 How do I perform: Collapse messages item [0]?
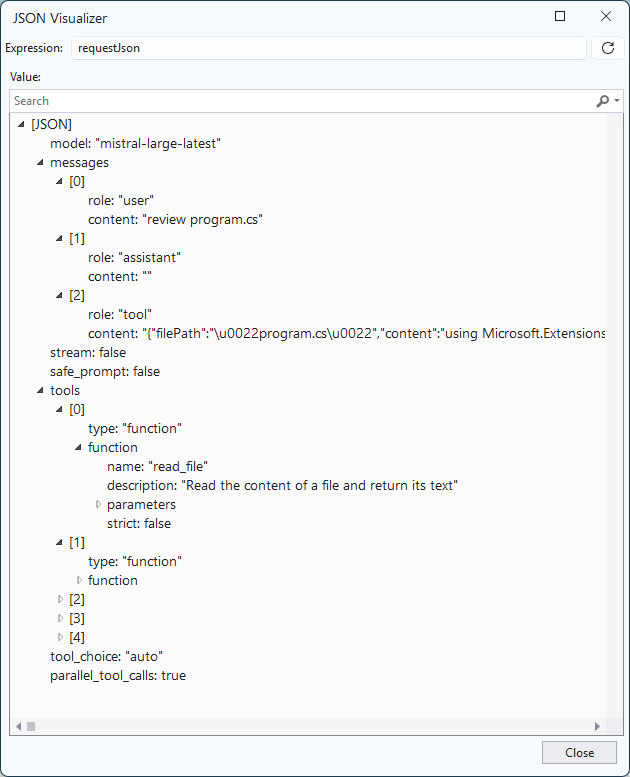click(x=59, y=181)
